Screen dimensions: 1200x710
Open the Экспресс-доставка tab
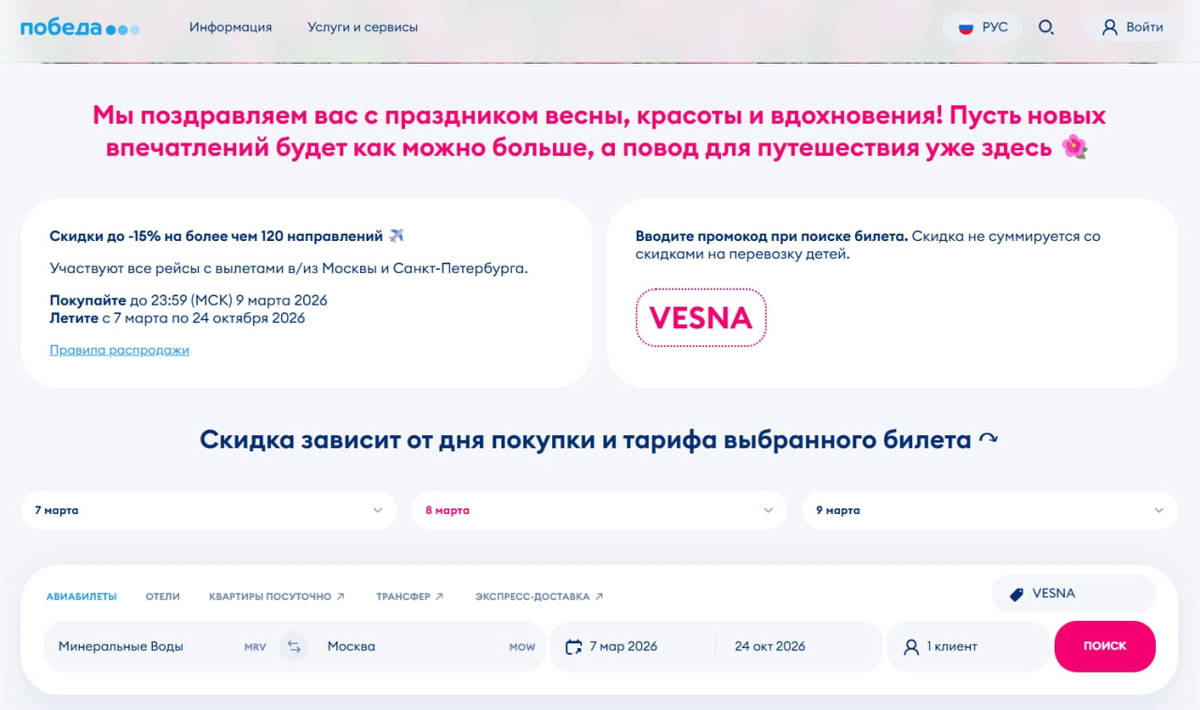click(x=539, y=597)
